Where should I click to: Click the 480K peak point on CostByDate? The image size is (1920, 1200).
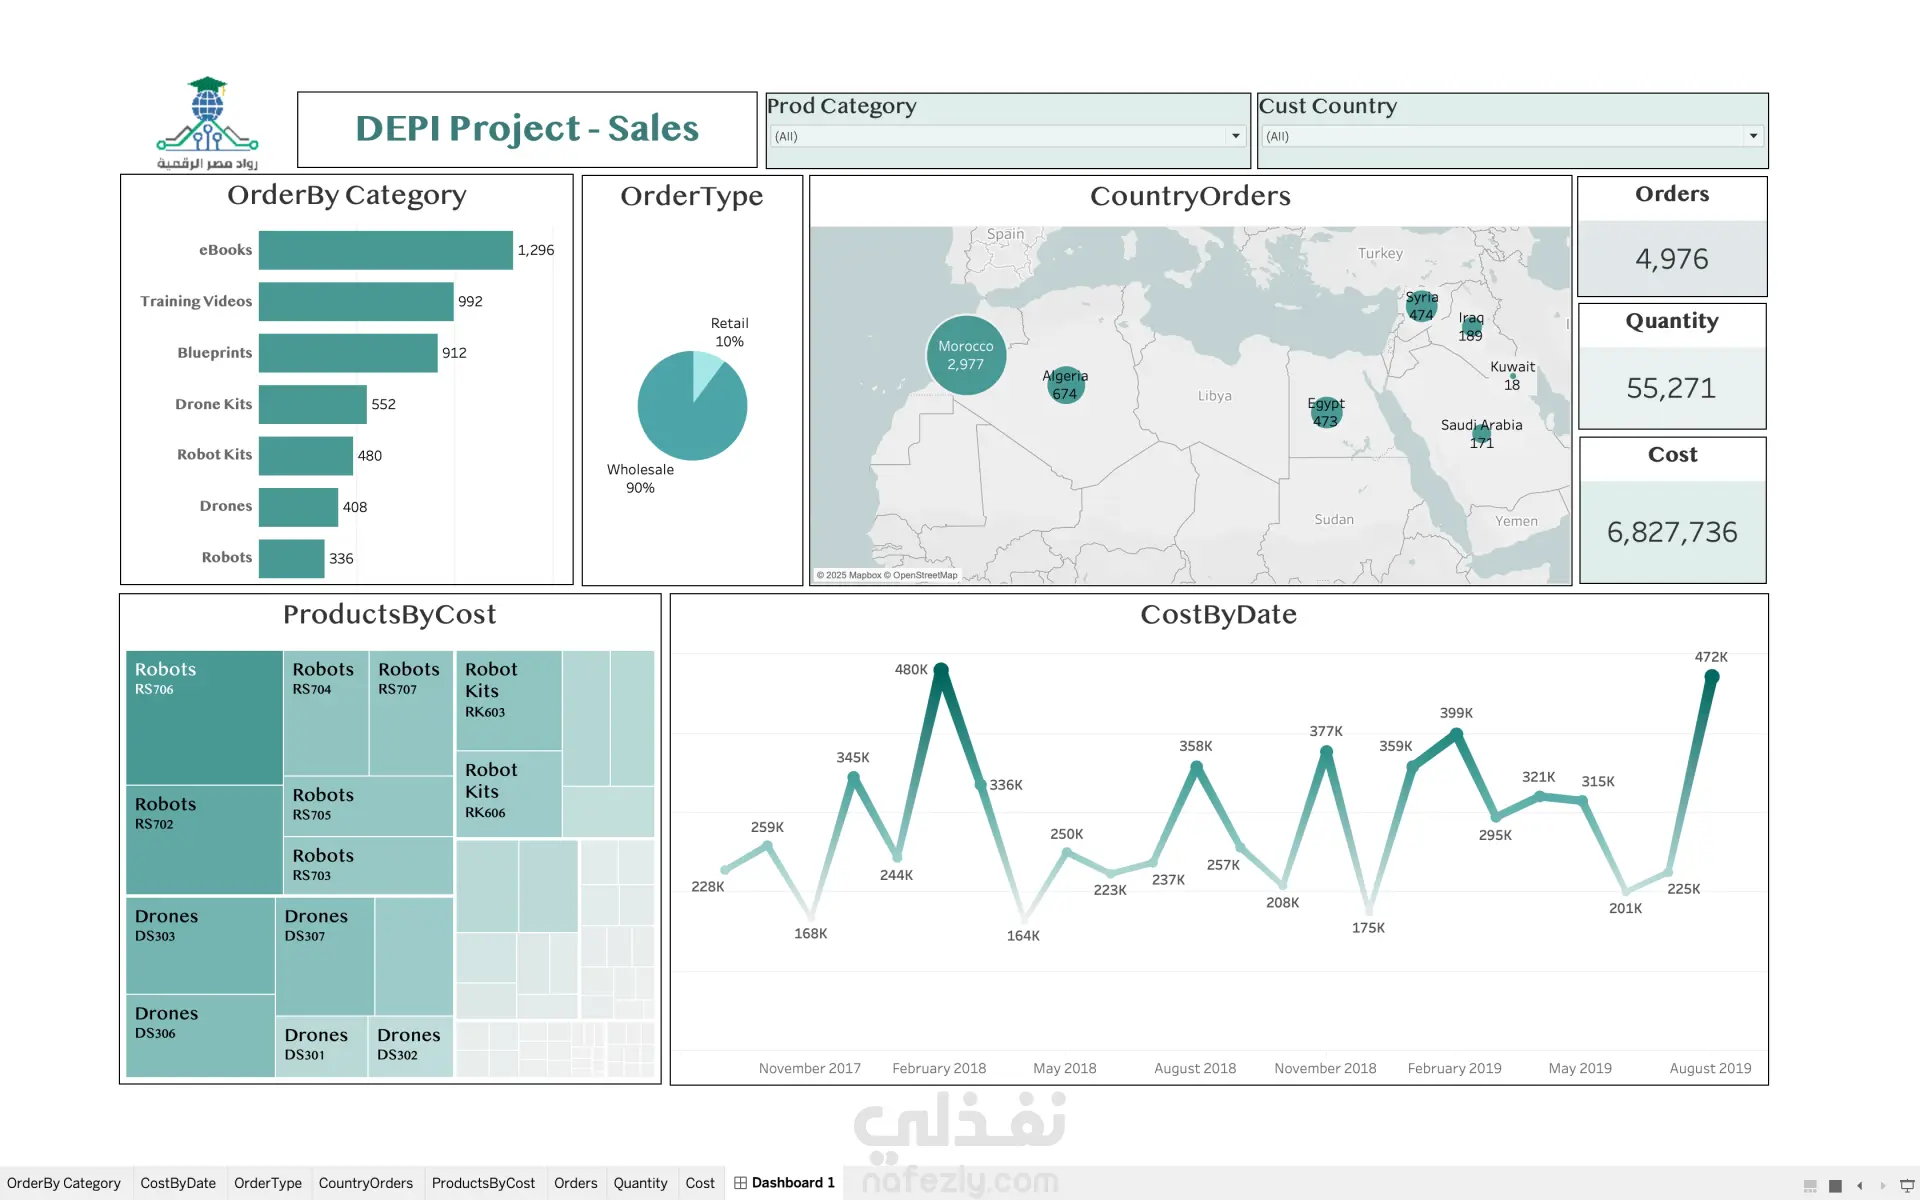[x=940, y=669]
